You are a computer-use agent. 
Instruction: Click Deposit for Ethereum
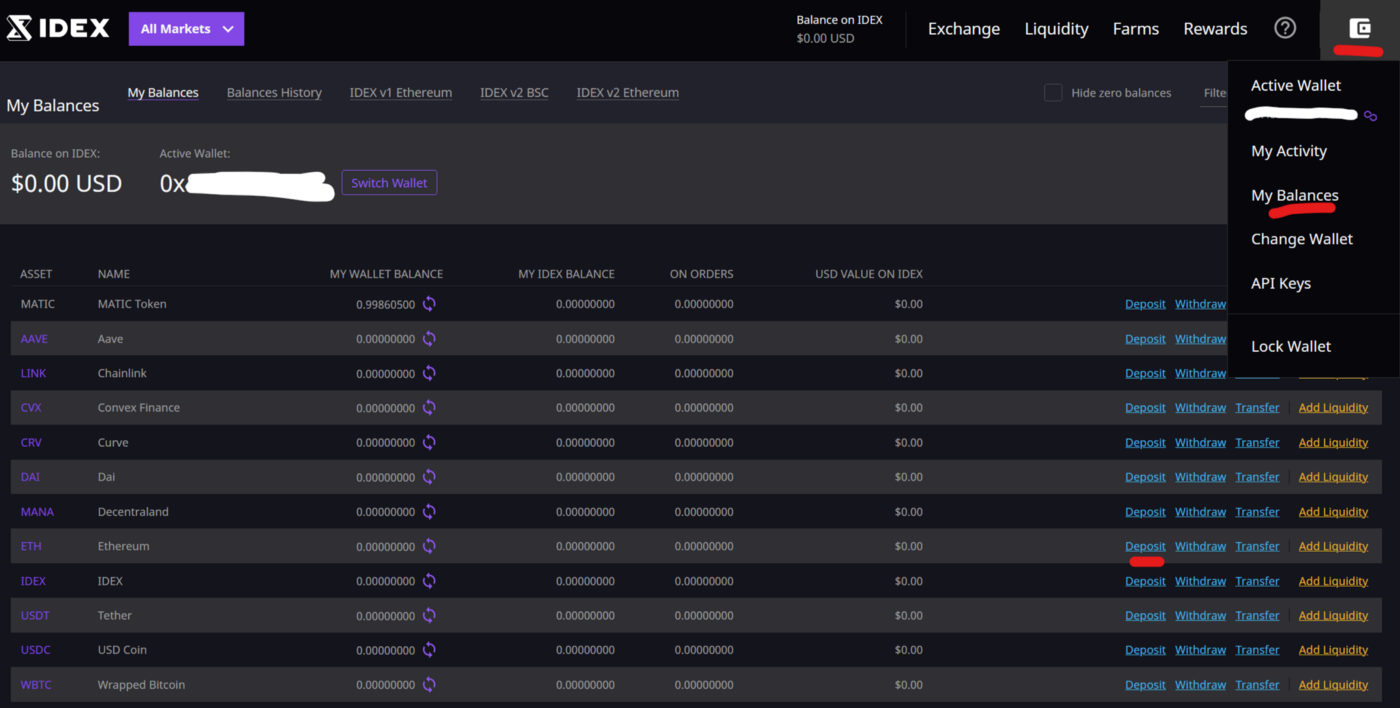click(1145, 546)
